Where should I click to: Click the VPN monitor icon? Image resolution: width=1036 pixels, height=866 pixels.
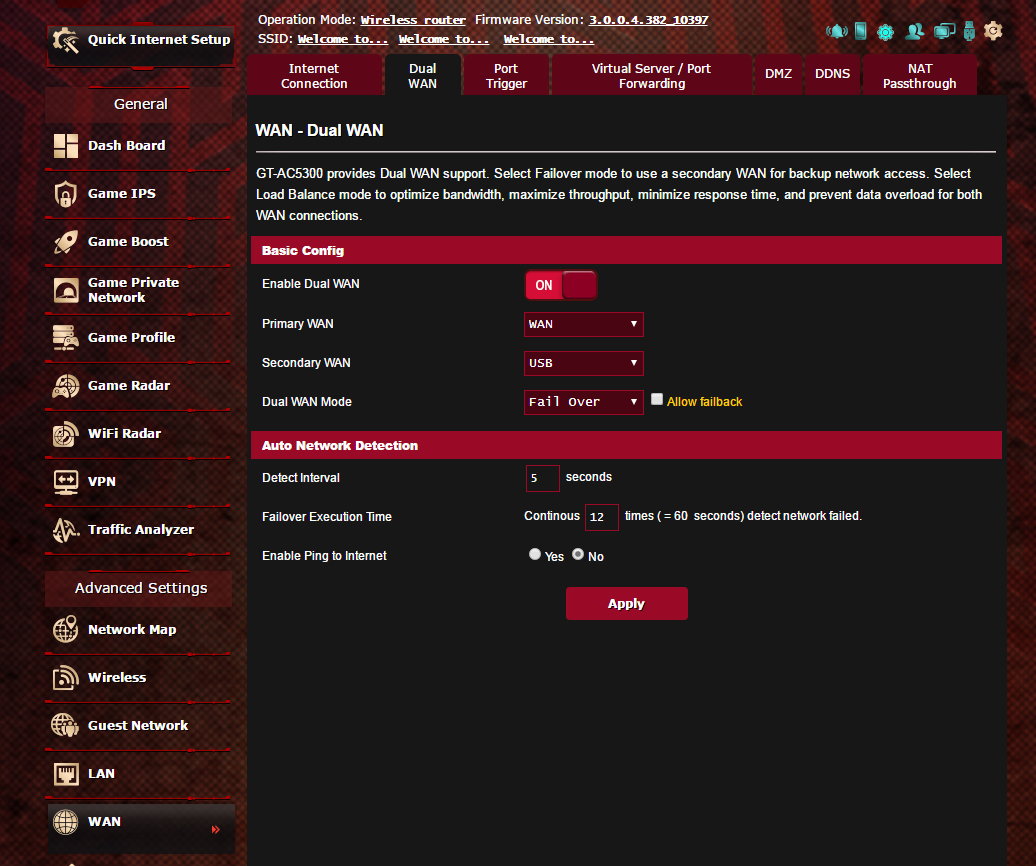(x=65, y=482)
